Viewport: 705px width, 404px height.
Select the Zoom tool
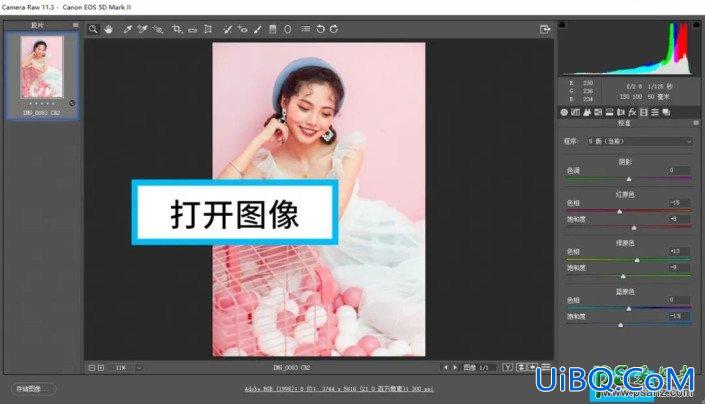(x=93, y=29)
